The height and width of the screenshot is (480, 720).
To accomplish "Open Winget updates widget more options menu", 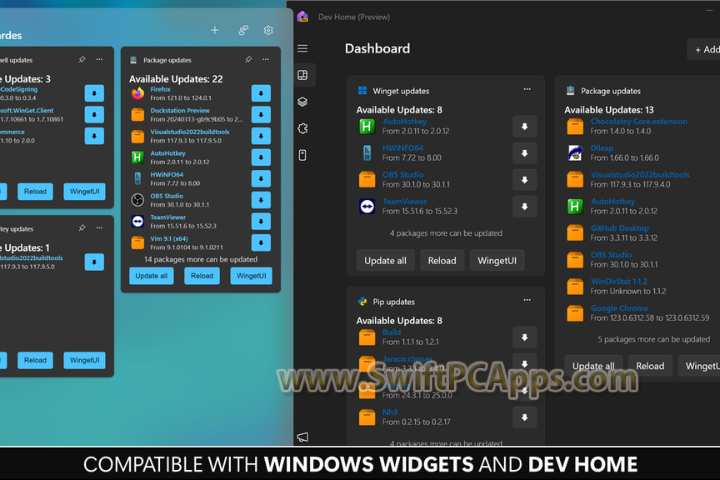I will pos(527,89).
